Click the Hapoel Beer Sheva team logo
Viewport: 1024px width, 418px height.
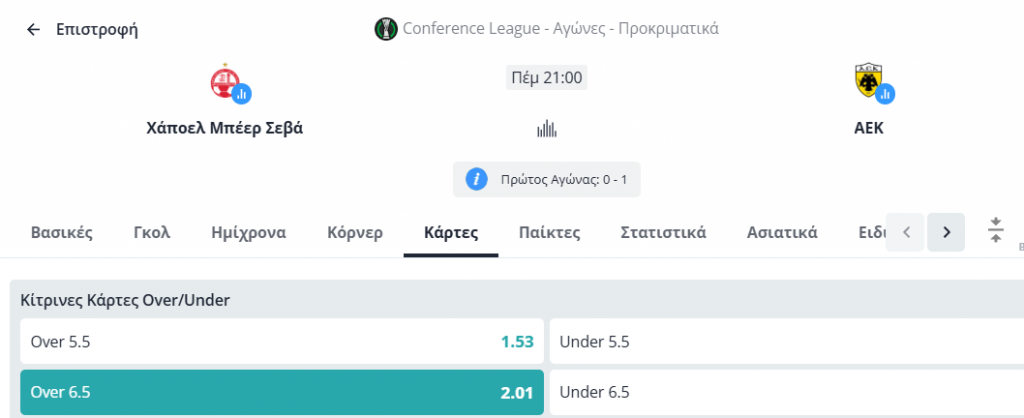point(225,82)
